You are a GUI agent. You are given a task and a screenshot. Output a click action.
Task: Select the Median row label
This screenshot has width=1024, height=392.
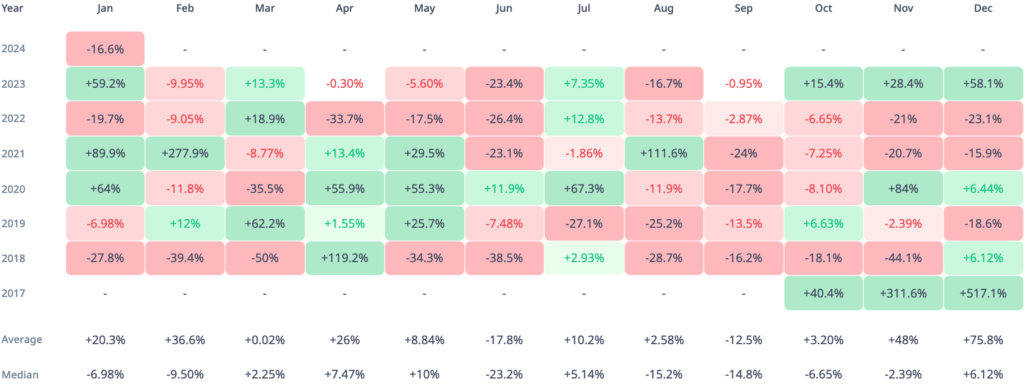coord(20,374)
